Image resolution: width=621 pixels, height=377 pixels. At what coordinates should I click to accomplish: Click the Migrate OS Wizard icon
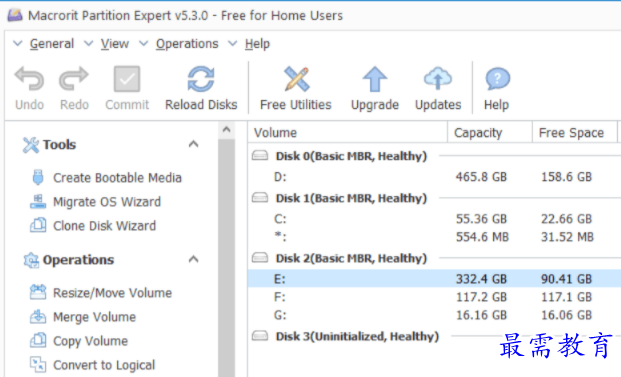click(38, 202)
